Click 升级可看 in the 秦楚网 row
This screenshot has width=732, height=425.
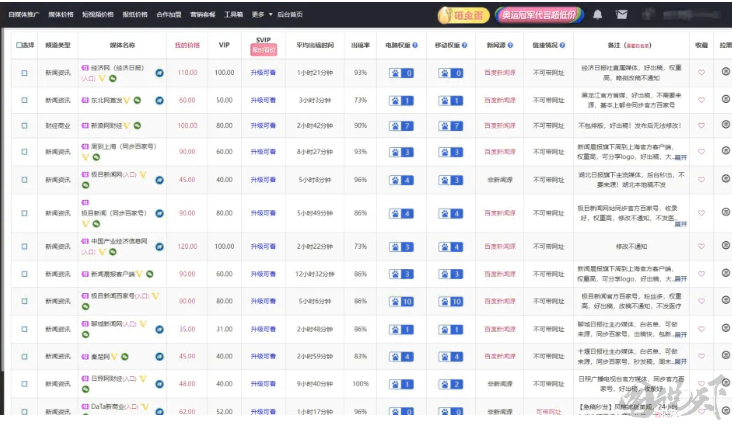pyautogui.click(x=263, y=356)
